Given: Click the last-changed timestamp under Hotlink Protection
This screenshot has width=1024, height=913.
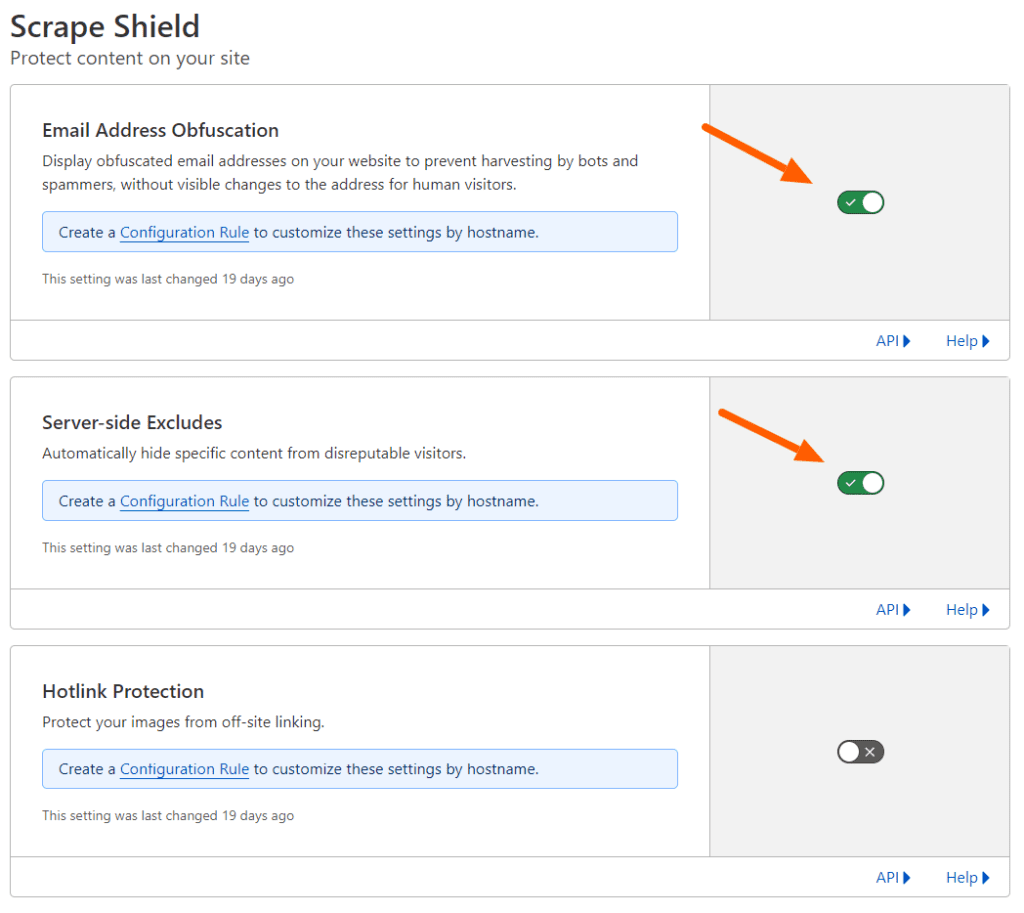Looking at the screenshot, I should pyautogui.click(x=167, y=815).
